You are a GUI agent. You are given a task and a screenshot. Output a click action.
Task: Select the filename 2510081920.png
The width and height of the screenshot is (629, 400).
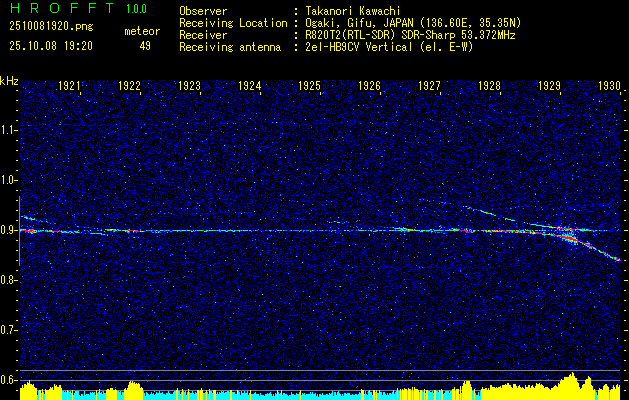pos(51,27)
